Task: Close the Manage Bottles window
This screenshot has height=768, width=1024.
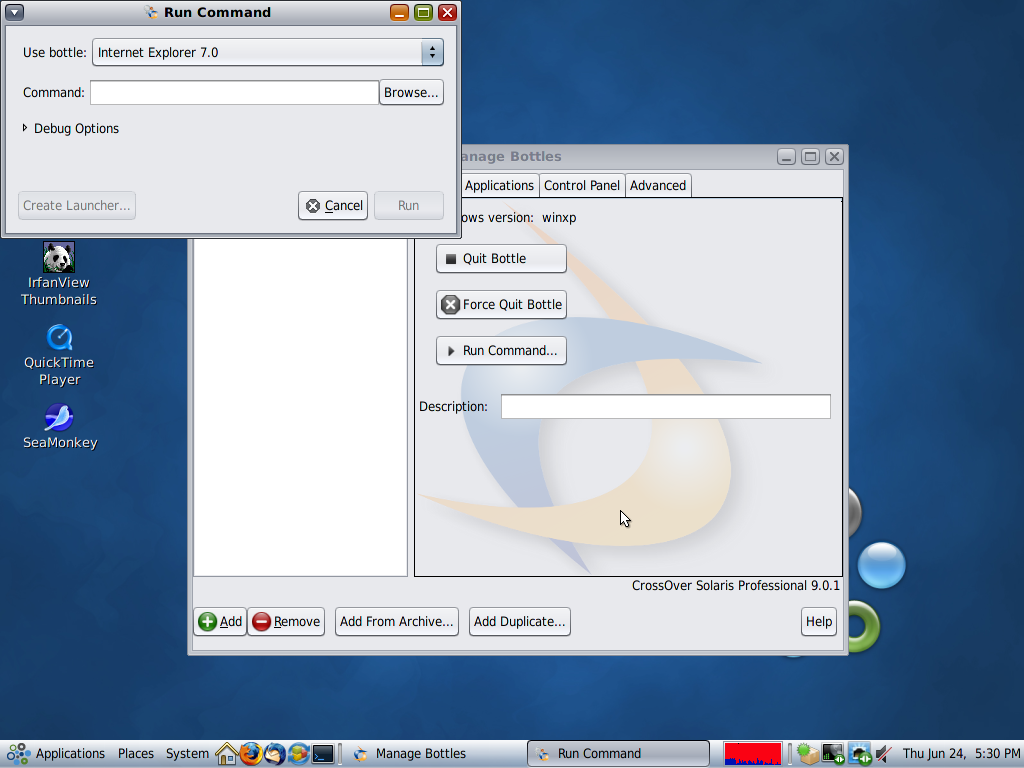Action: 834,157
